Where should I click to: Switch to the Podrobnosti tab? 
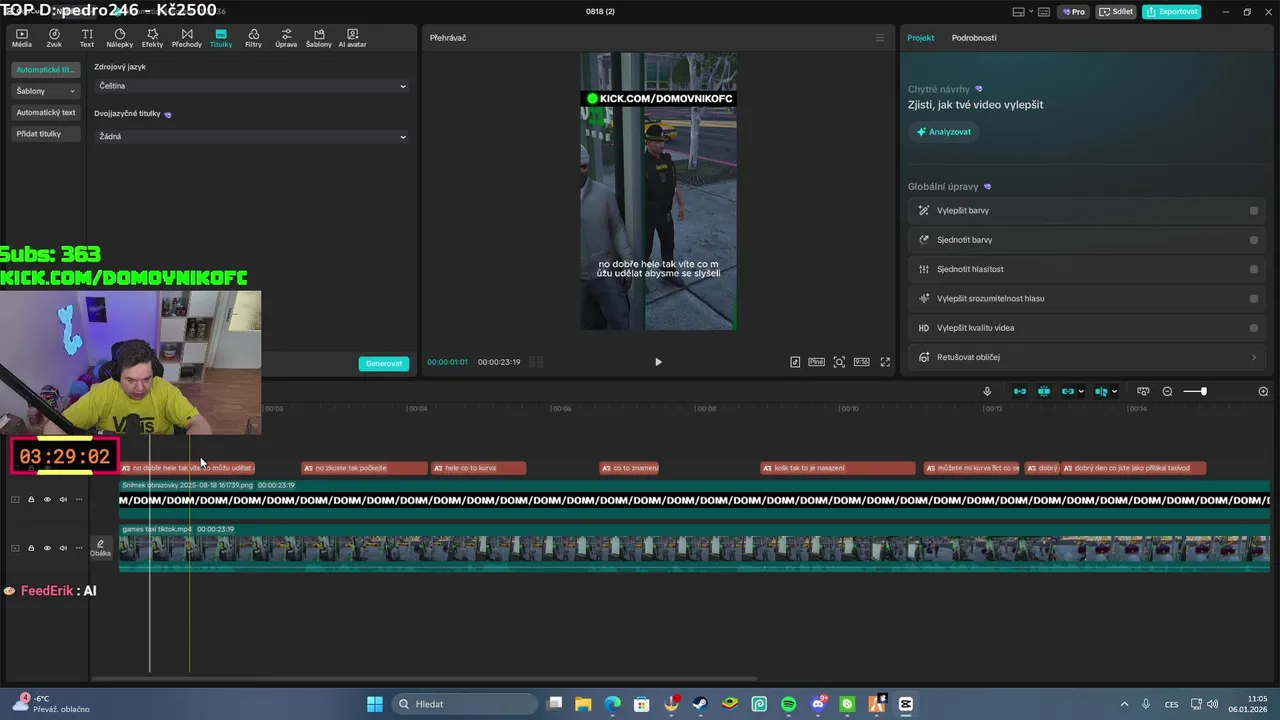tap(974, 38)
